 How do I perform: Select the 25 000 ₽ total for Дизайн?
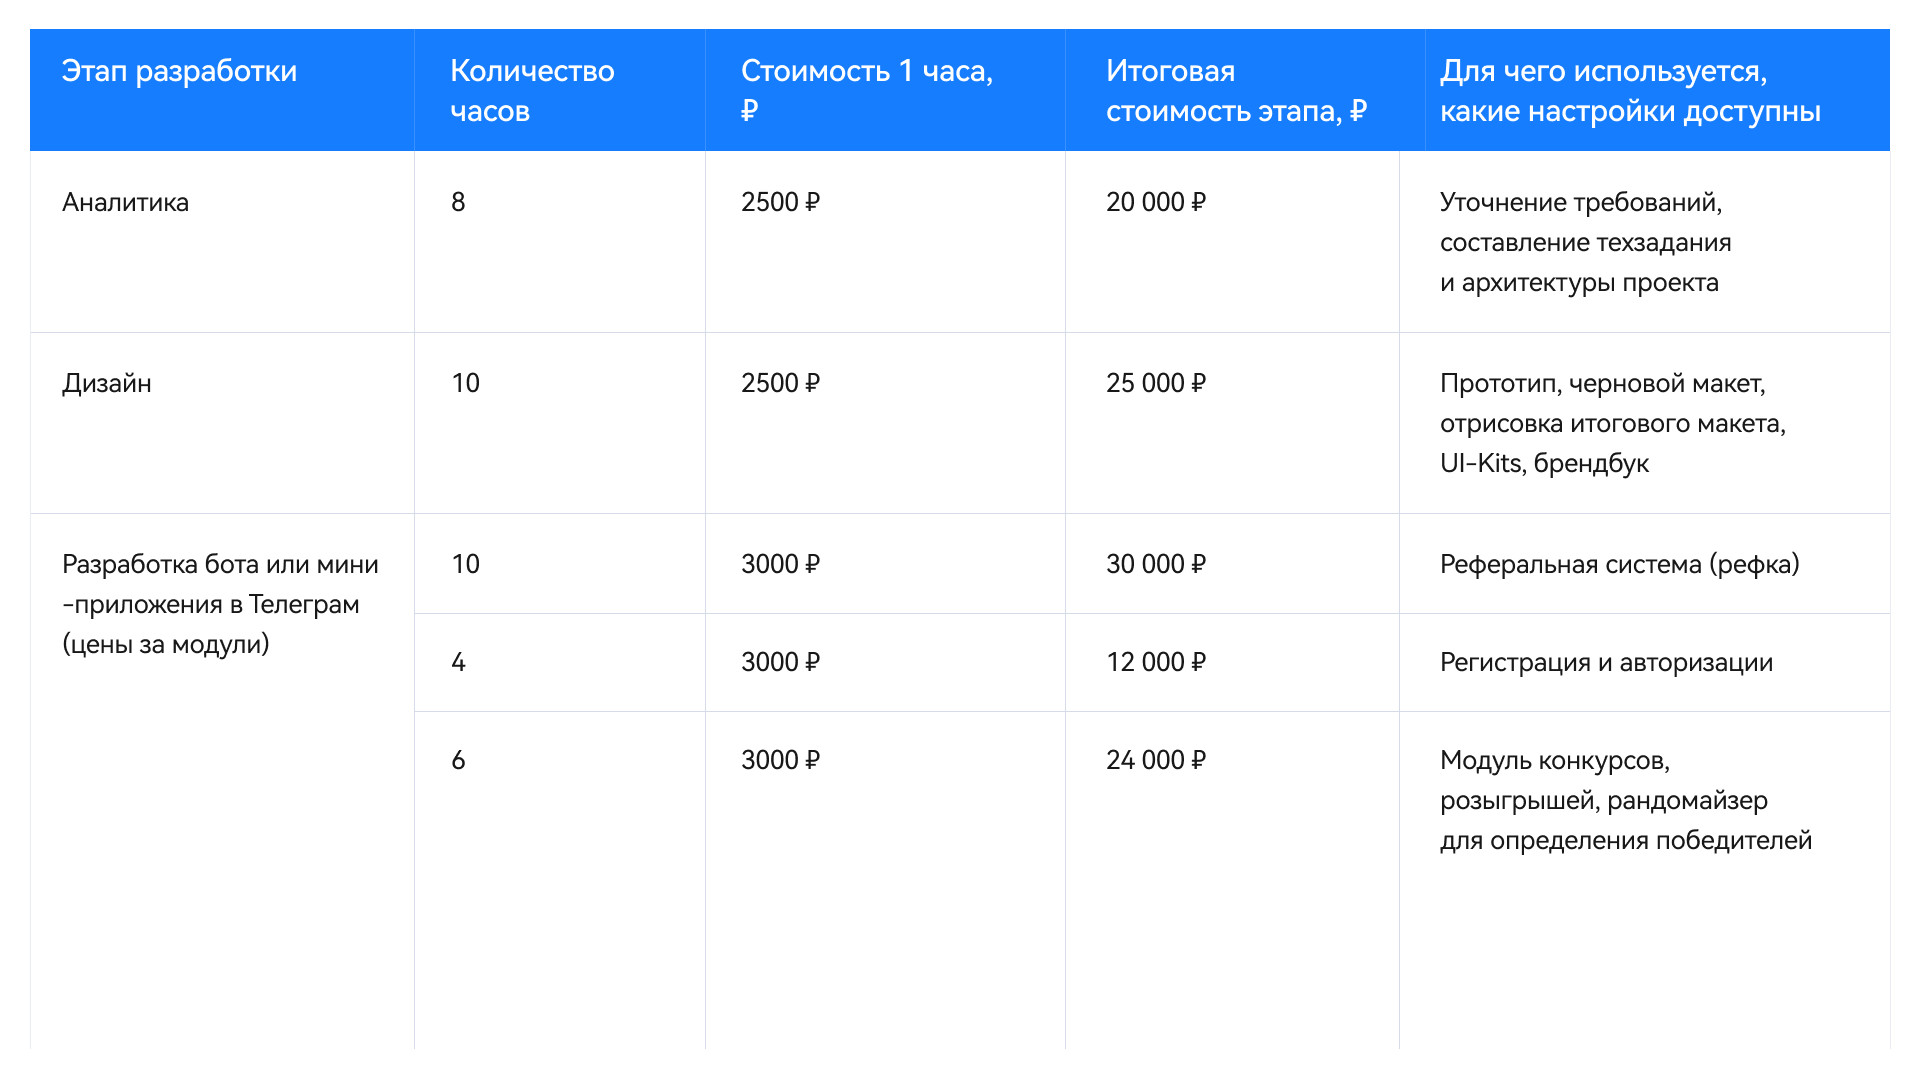pyautogui.click(x=1156, y=383)
